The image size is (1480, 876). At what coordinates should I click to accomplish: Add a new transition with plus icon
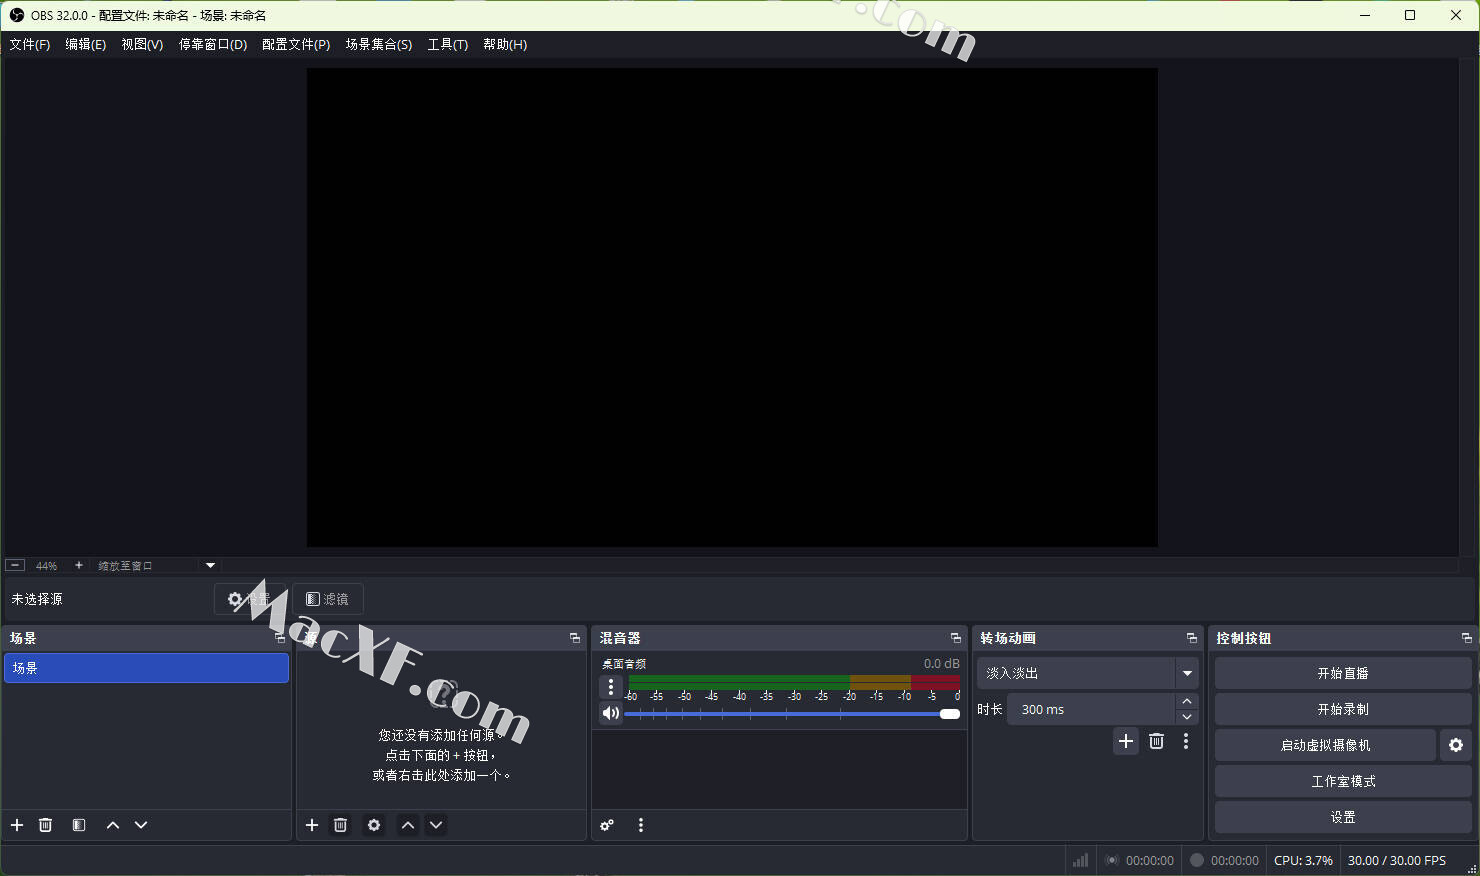[x=1126, y=741]
